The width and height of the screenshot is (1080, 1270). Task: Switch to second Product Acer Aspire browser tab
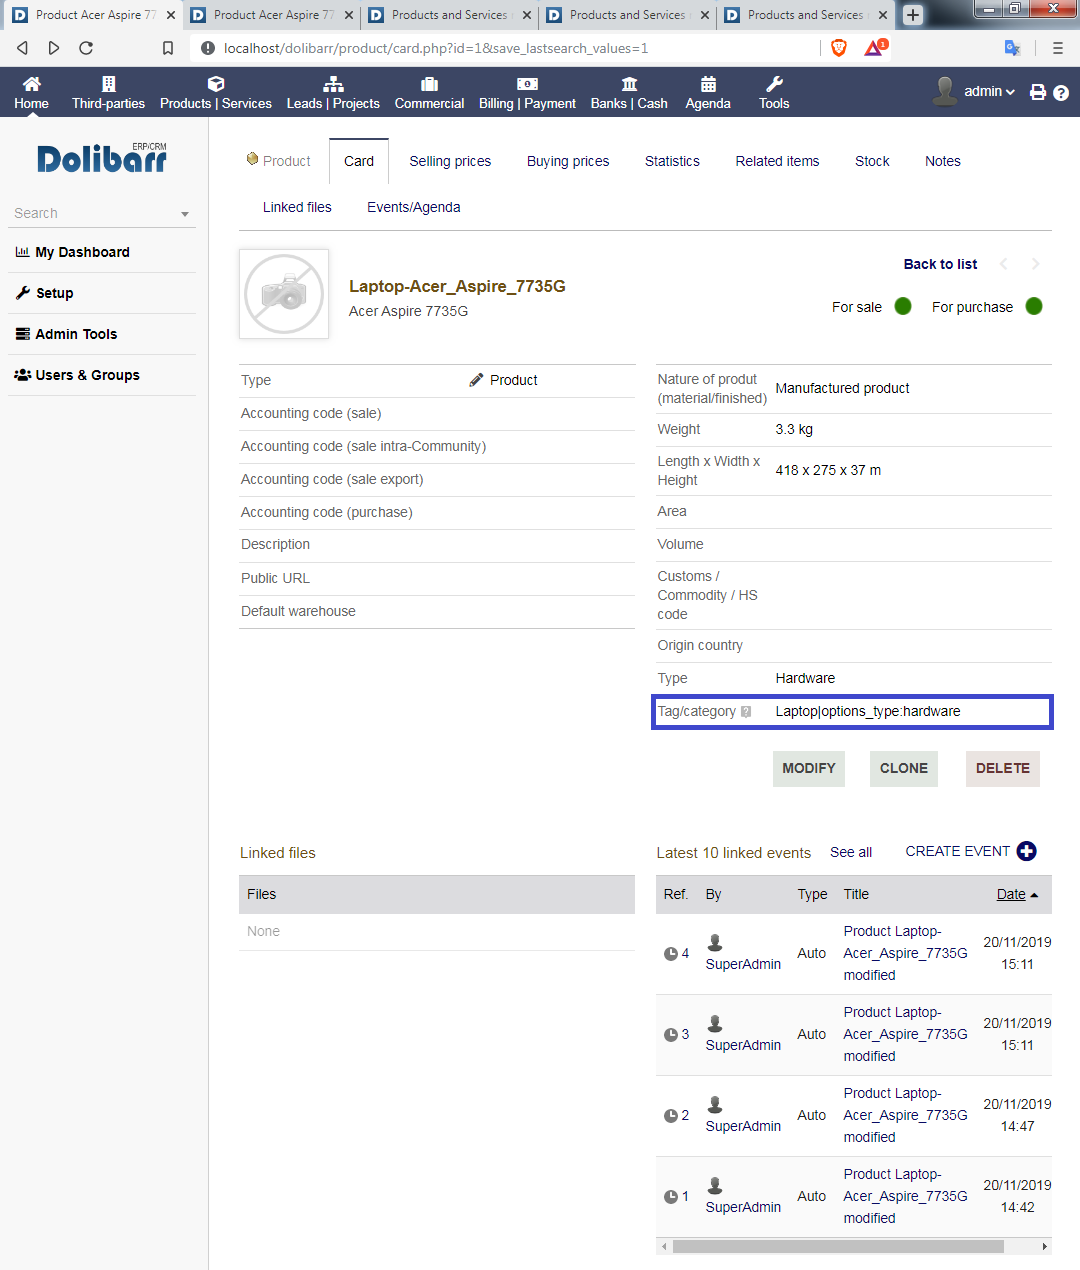(270, 15)
